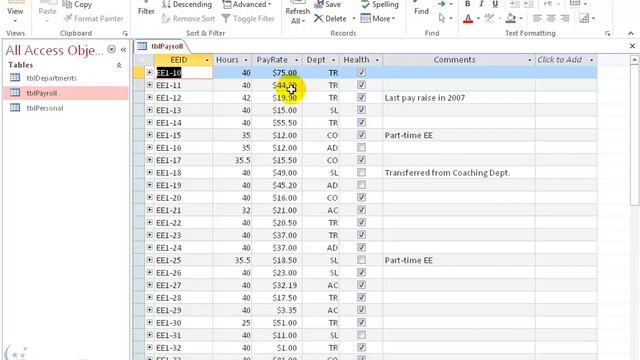Collapse the ribbon with the up chevron

(x=631, y=33)
